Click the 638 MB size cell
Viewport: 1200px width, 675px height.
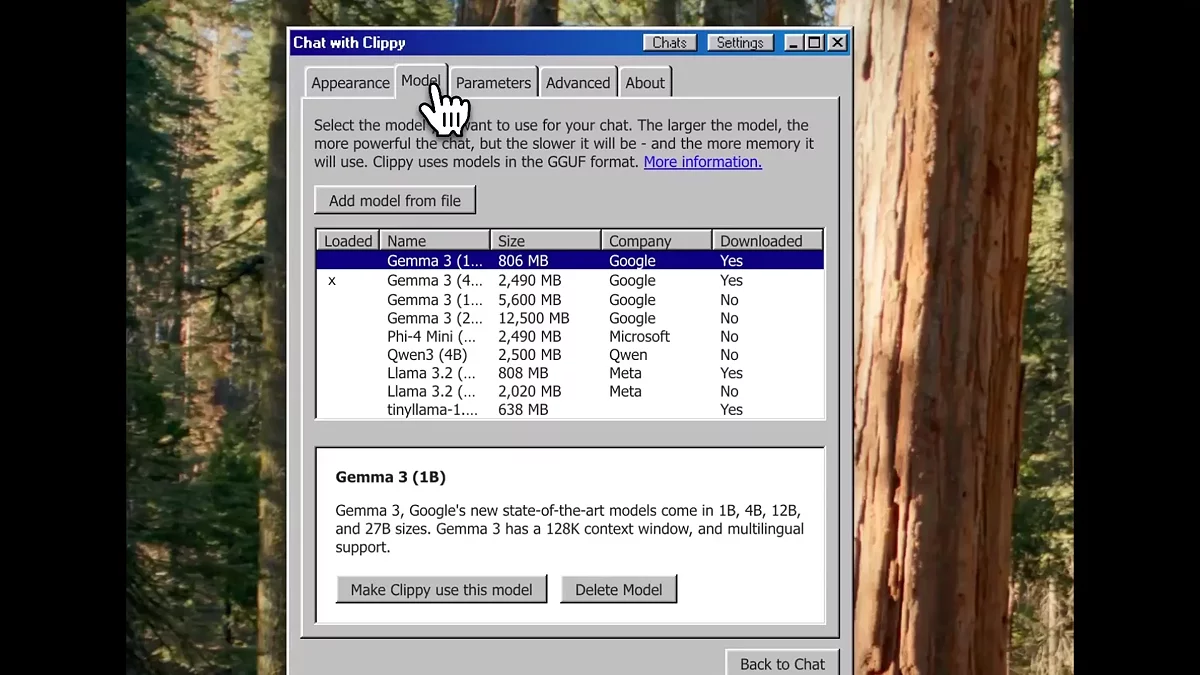(523, 409)
